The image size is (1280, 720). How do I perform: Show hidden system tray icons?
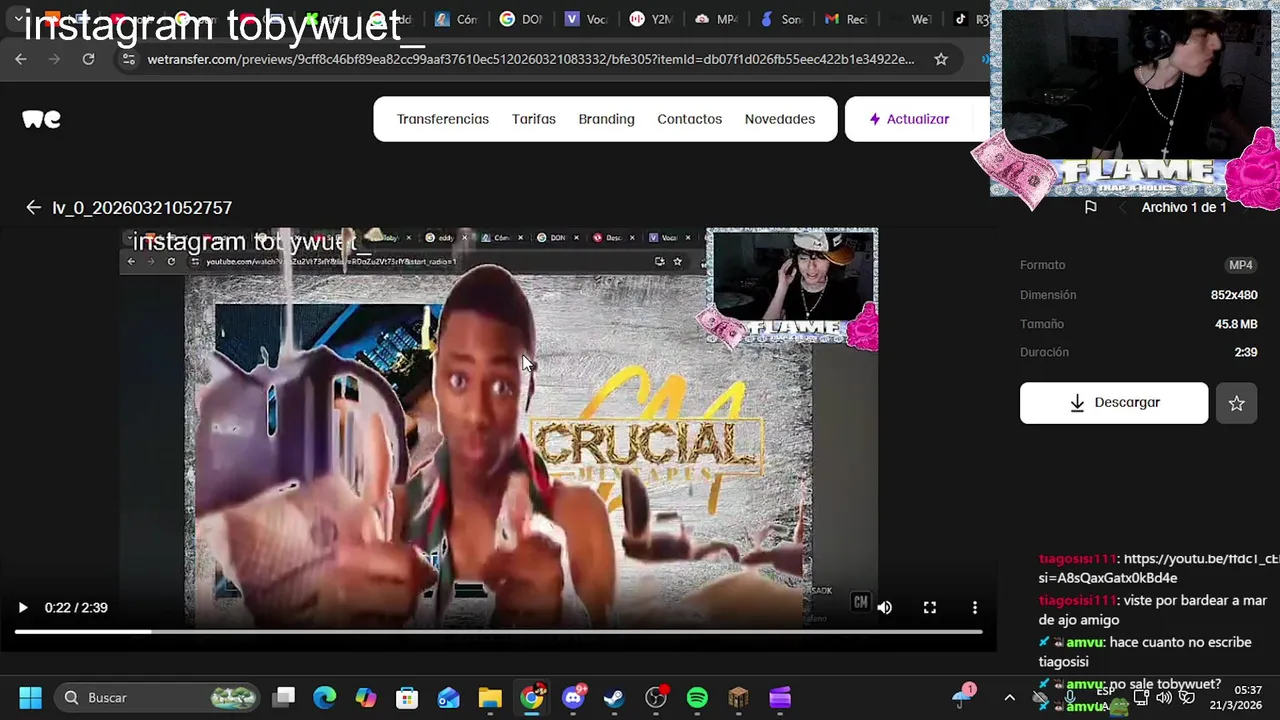click(x=1009, y=698)
